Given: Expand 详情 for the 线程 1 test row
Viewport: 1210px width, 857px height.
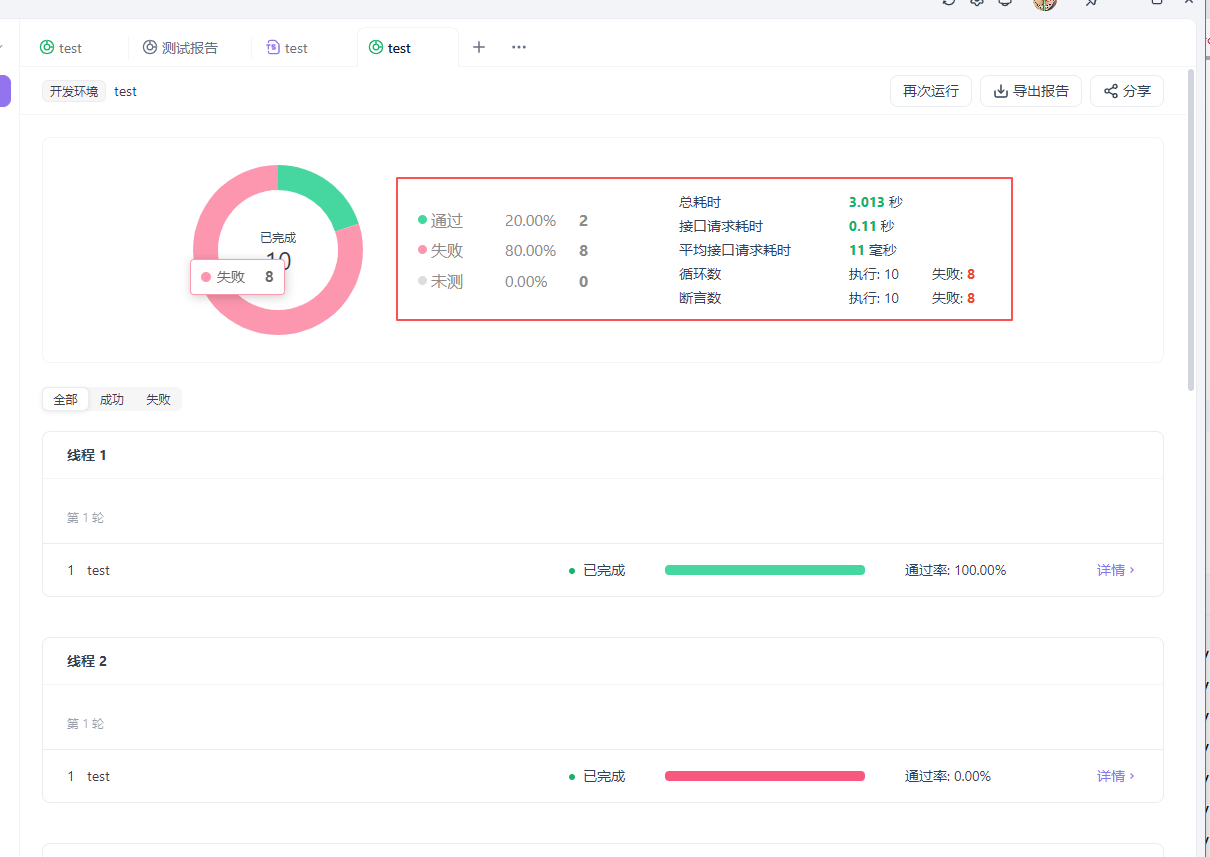Looking at the screenshot, I should [x=1115, y=570].
